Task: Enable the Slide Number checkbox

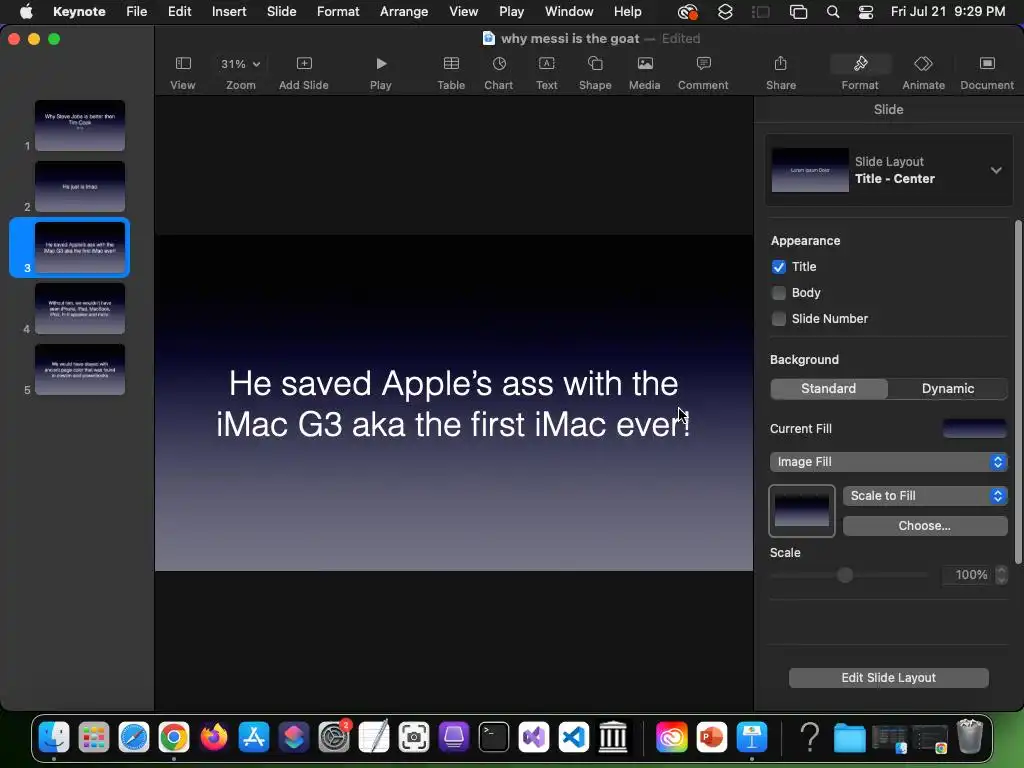Action: (778, 319)
